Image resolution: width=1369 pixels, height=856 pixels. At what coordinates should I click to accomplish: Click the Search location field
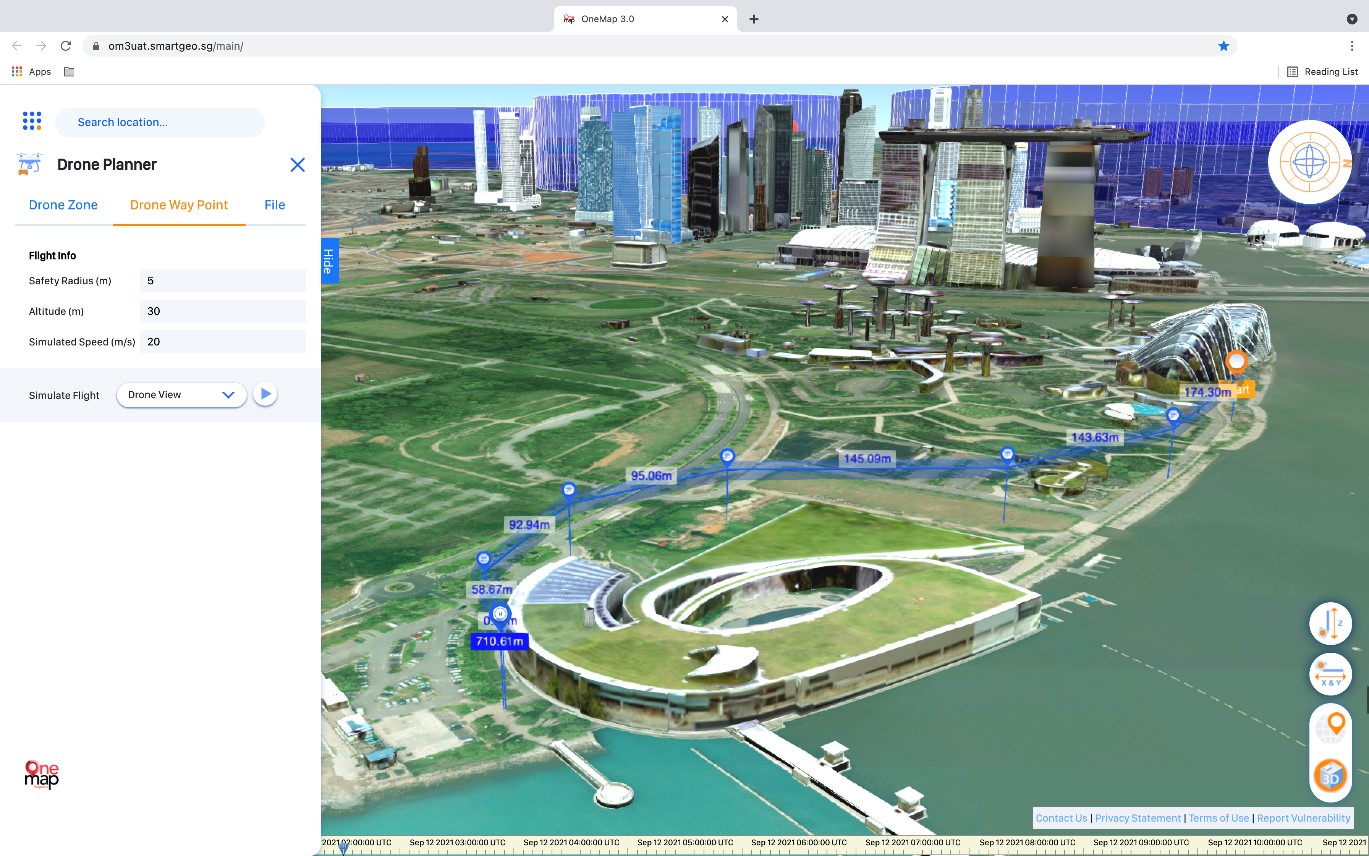pos(160,122)
